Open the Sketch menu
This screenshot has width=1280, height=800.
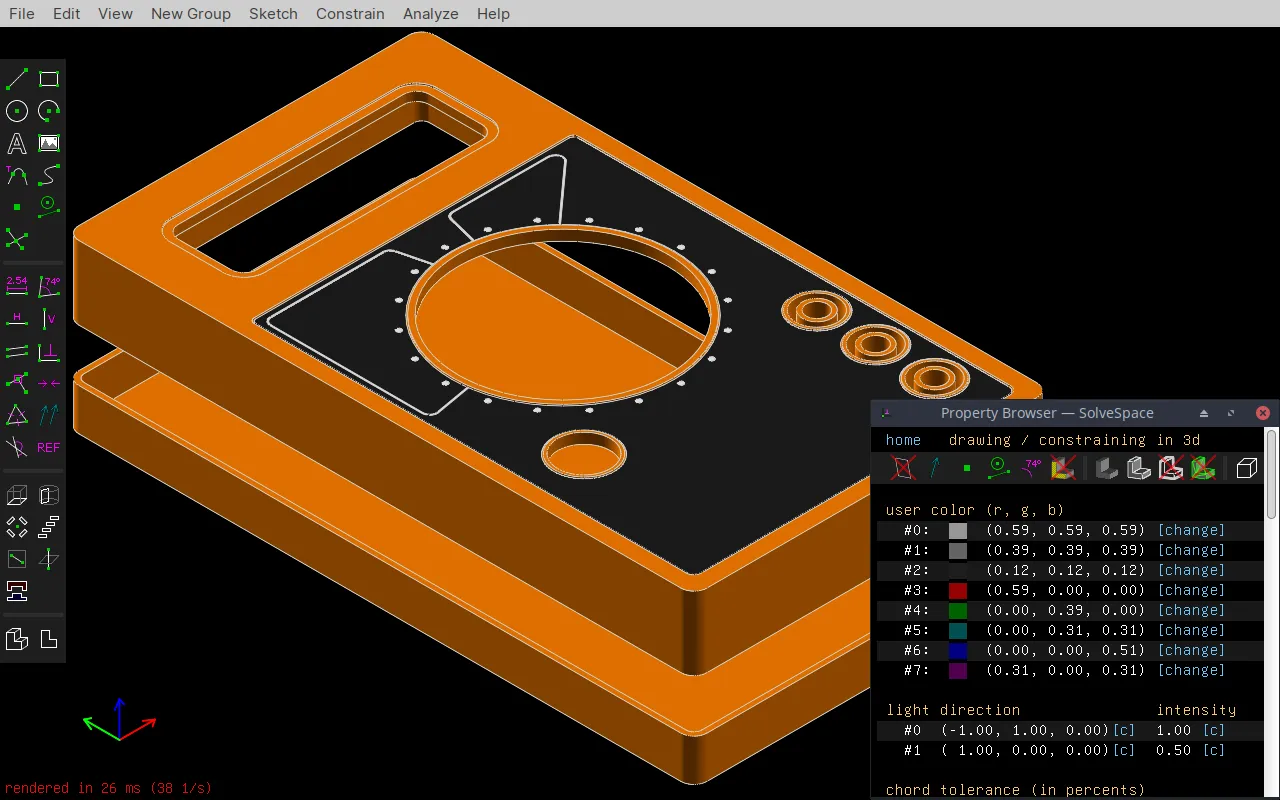pos(273,13)
